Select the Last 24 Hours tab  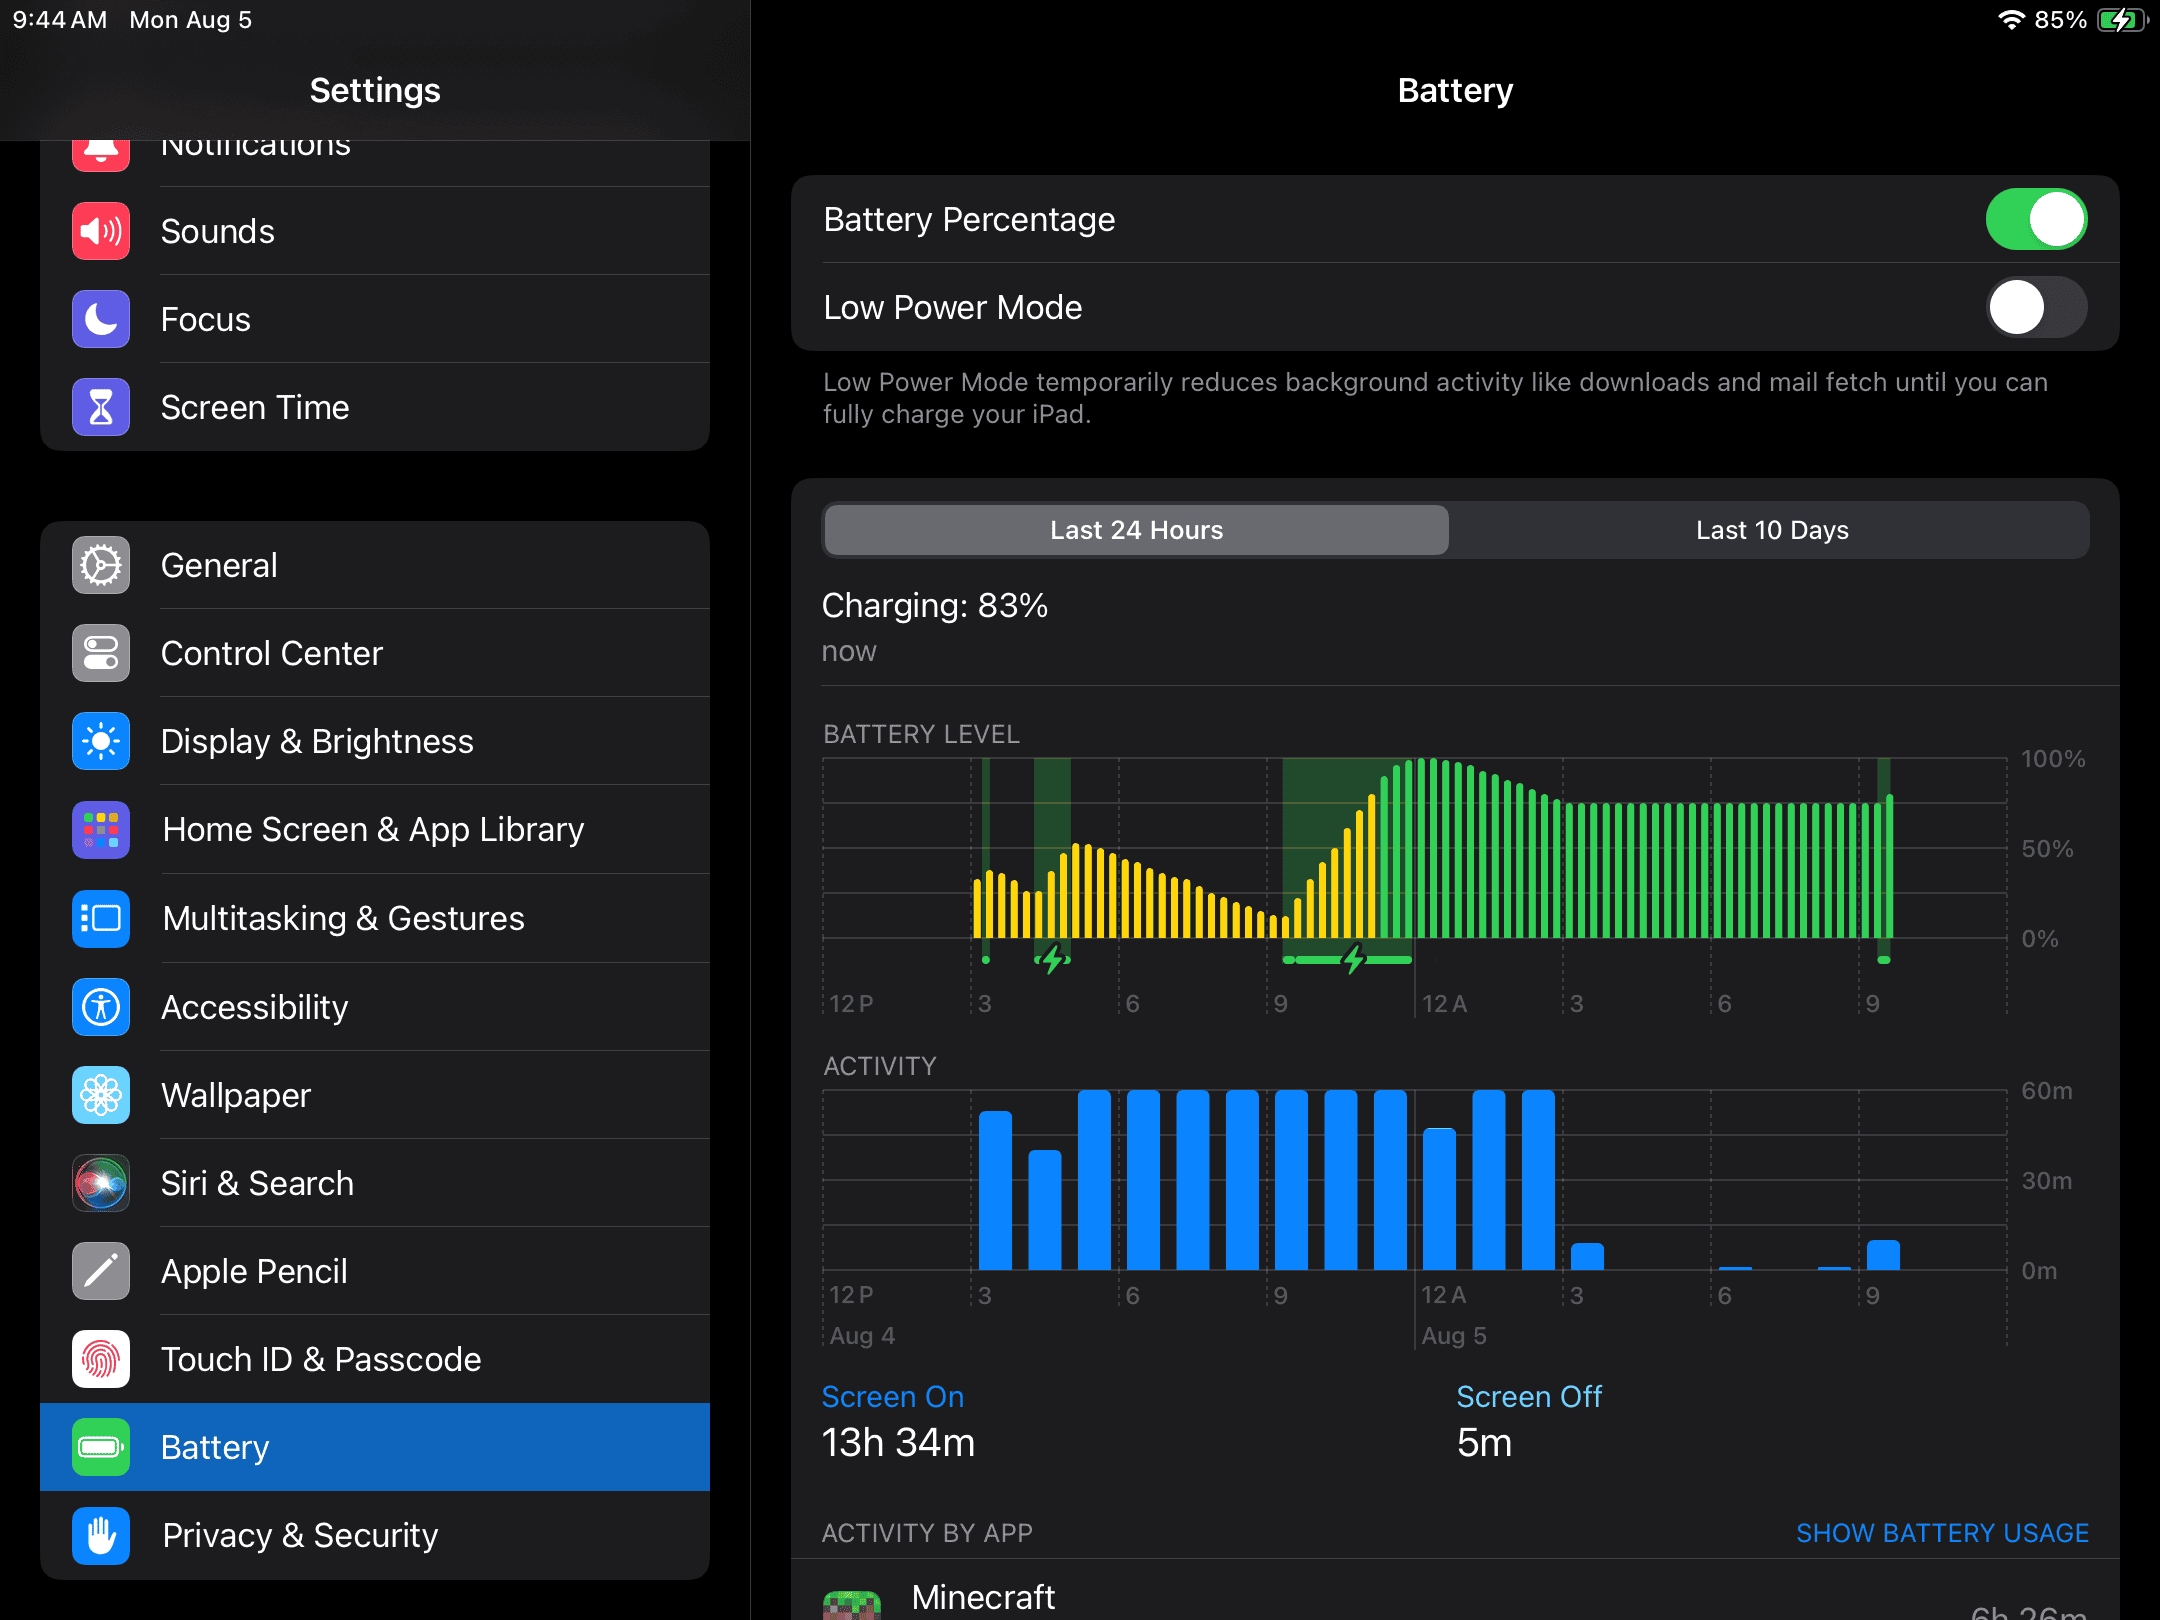[1136, 530]
